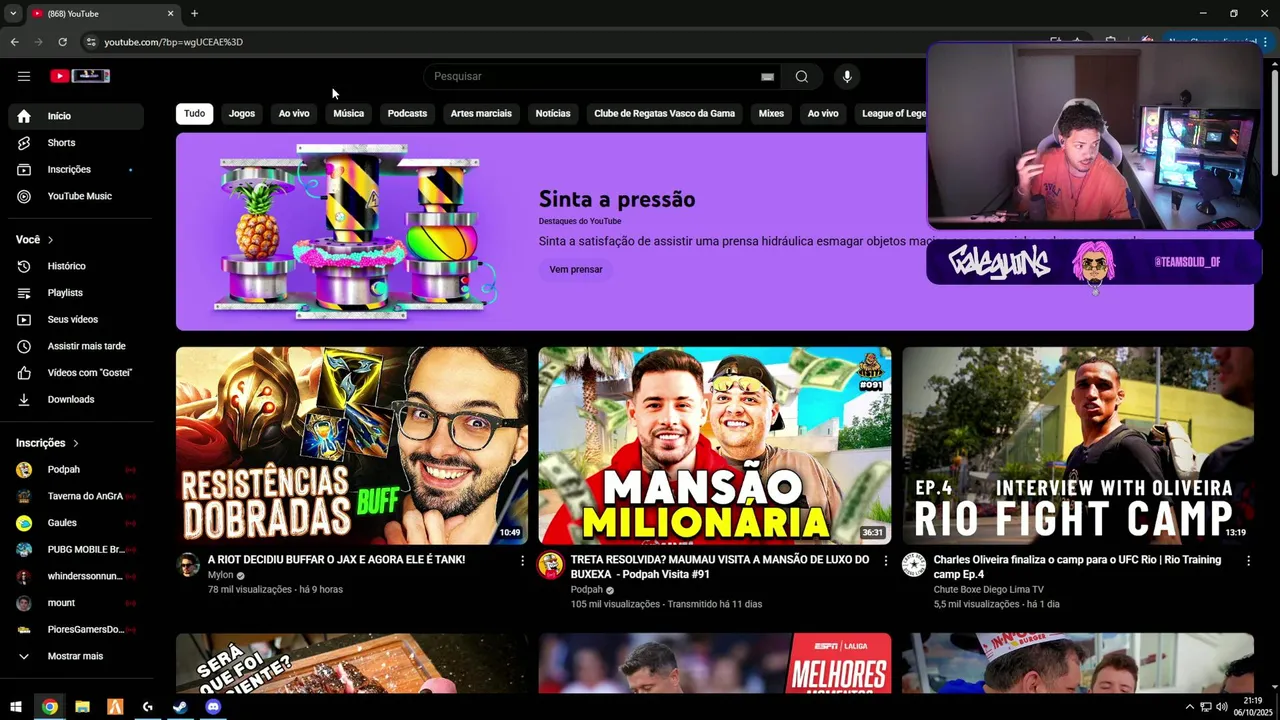The width and height of the screenshot is (1280, 720).
Task: Open the Sinta a pressão banner title
Action: [617, 199]
